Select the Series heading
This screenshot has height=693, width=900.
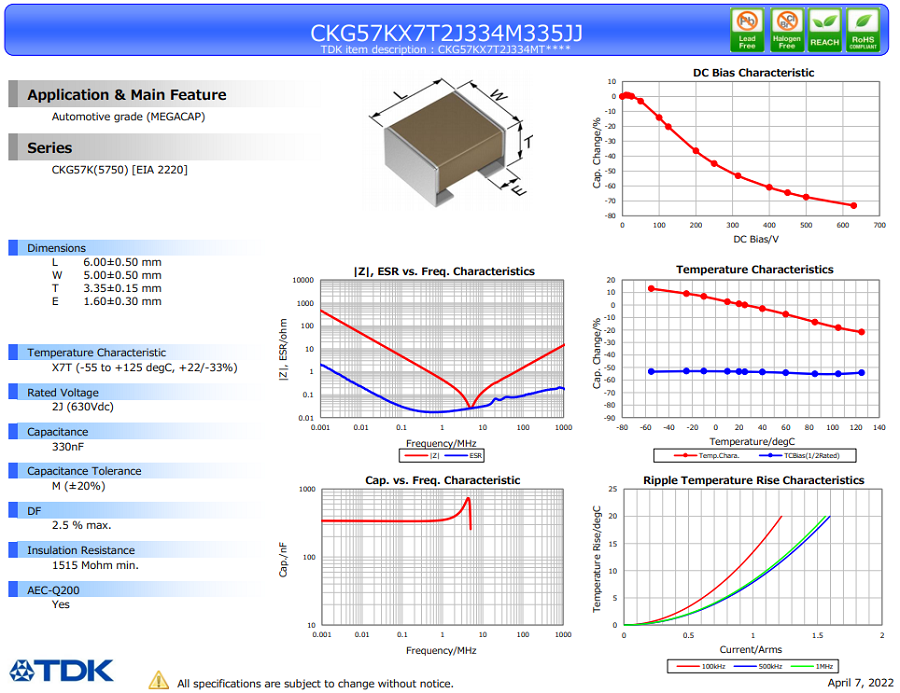coord(49,148)
